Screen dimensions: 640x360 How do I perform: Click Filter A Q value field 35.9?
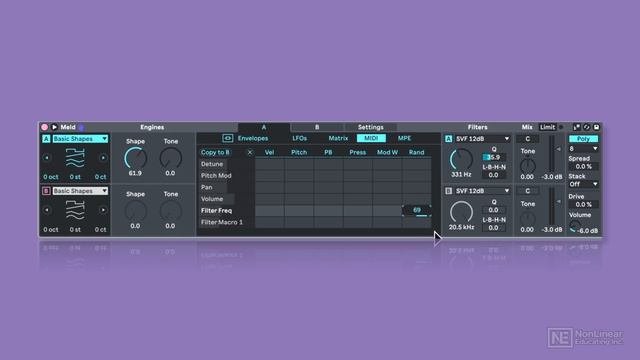(x=493, y=158)
